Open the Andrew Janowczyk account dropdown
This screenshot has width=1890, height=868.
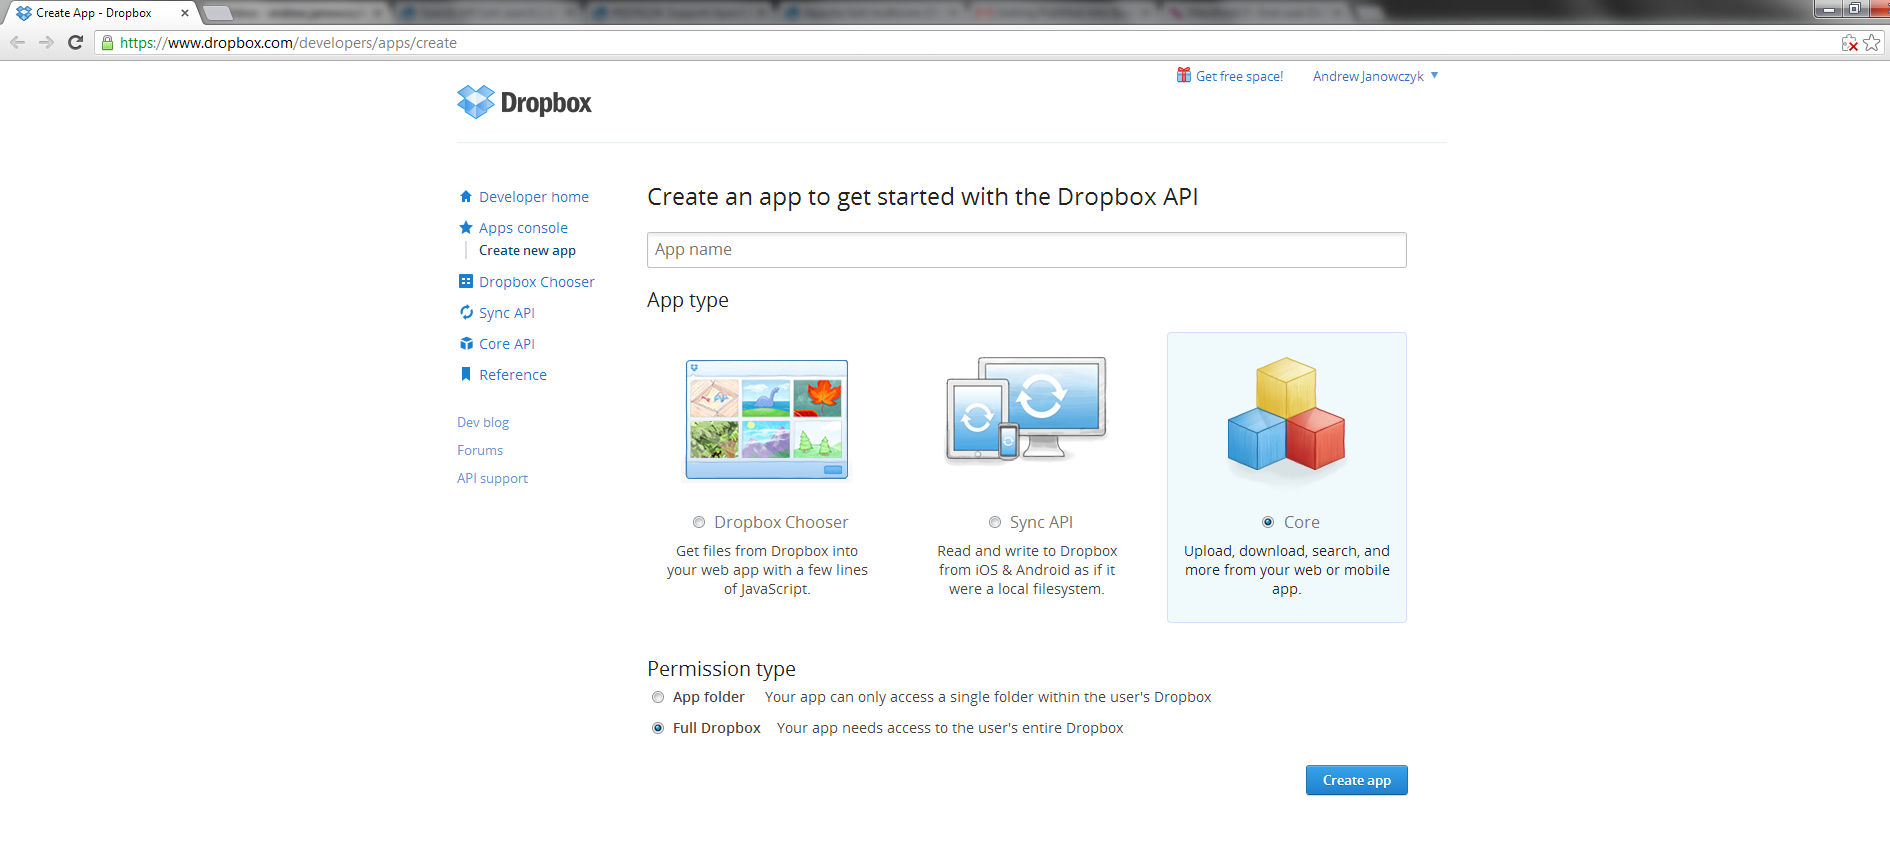point(1375,77)
